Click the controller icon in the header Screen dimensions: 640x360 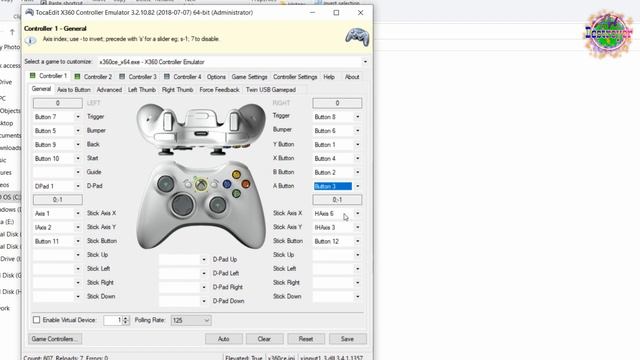[357, 37]
